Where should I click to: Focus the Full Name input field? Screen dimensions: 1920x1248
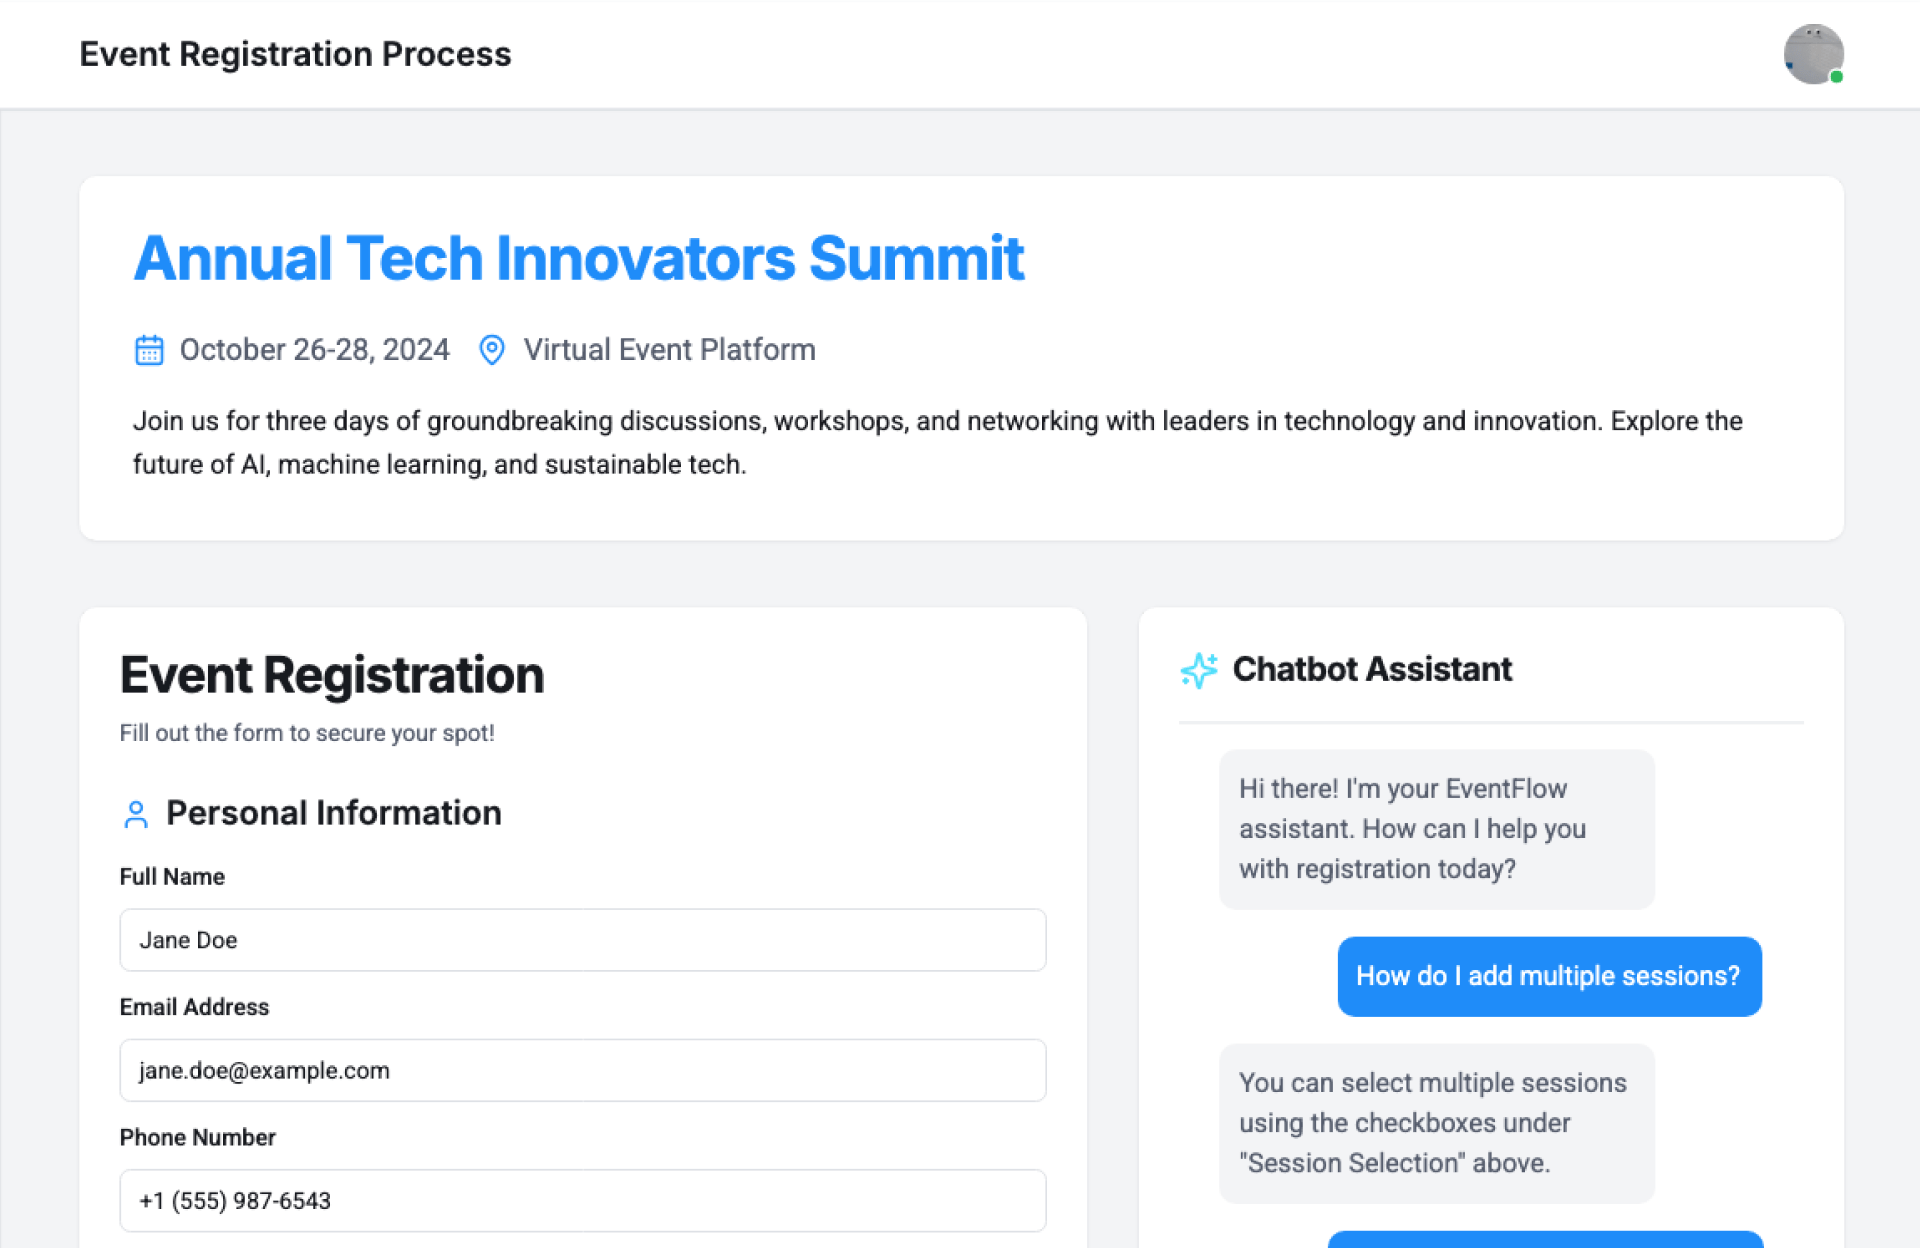pyautogui.click(x=582, y=940)
